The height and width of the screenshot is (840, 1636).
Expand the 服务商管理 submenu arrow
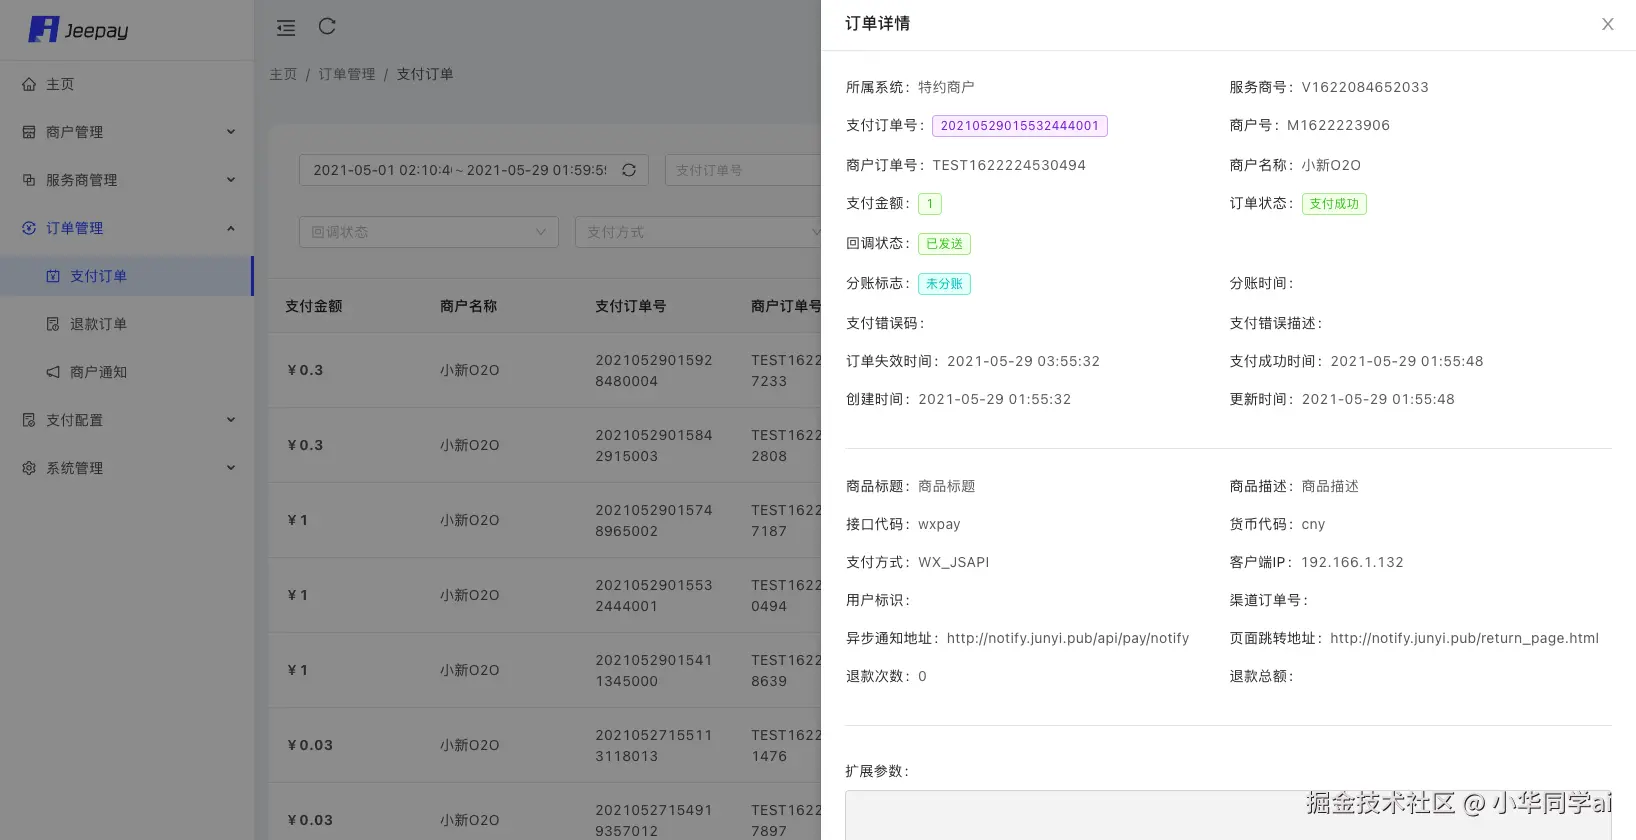click(231, 180)
